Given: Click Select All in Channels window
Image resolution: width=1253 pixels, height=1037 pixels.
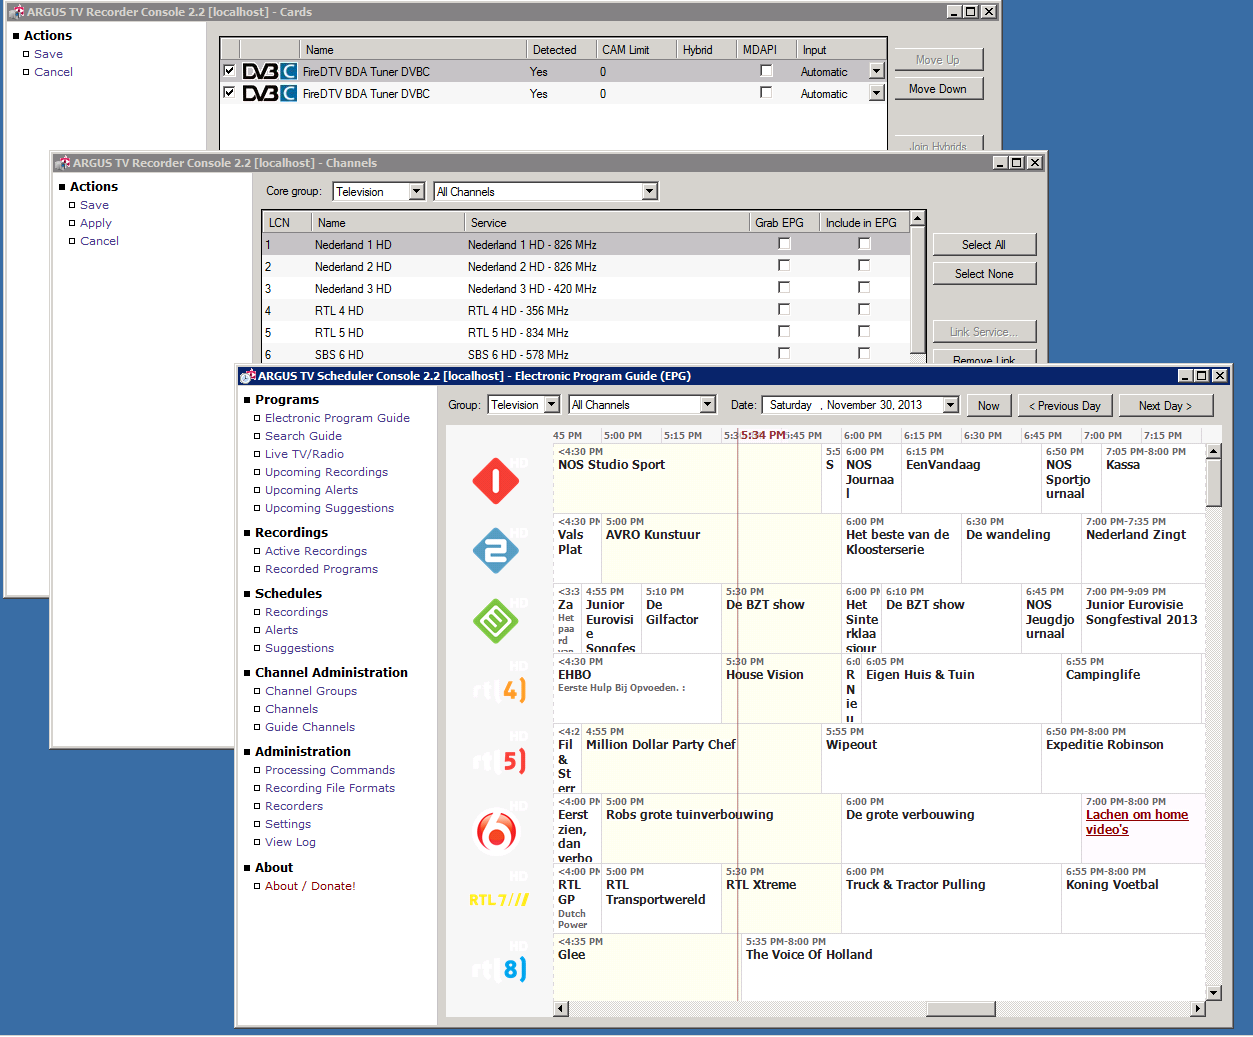Looking at the screenshot, I should coord(984,245).
